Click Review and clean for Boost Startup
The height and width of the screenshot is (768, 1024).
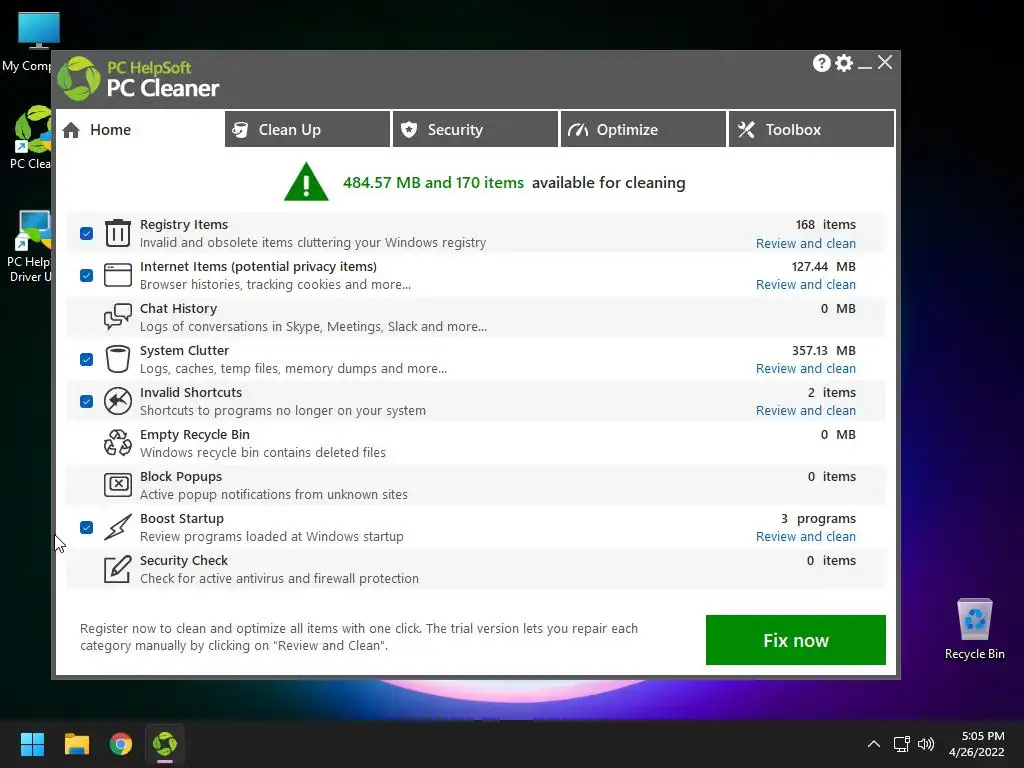(x=806, y=537)
